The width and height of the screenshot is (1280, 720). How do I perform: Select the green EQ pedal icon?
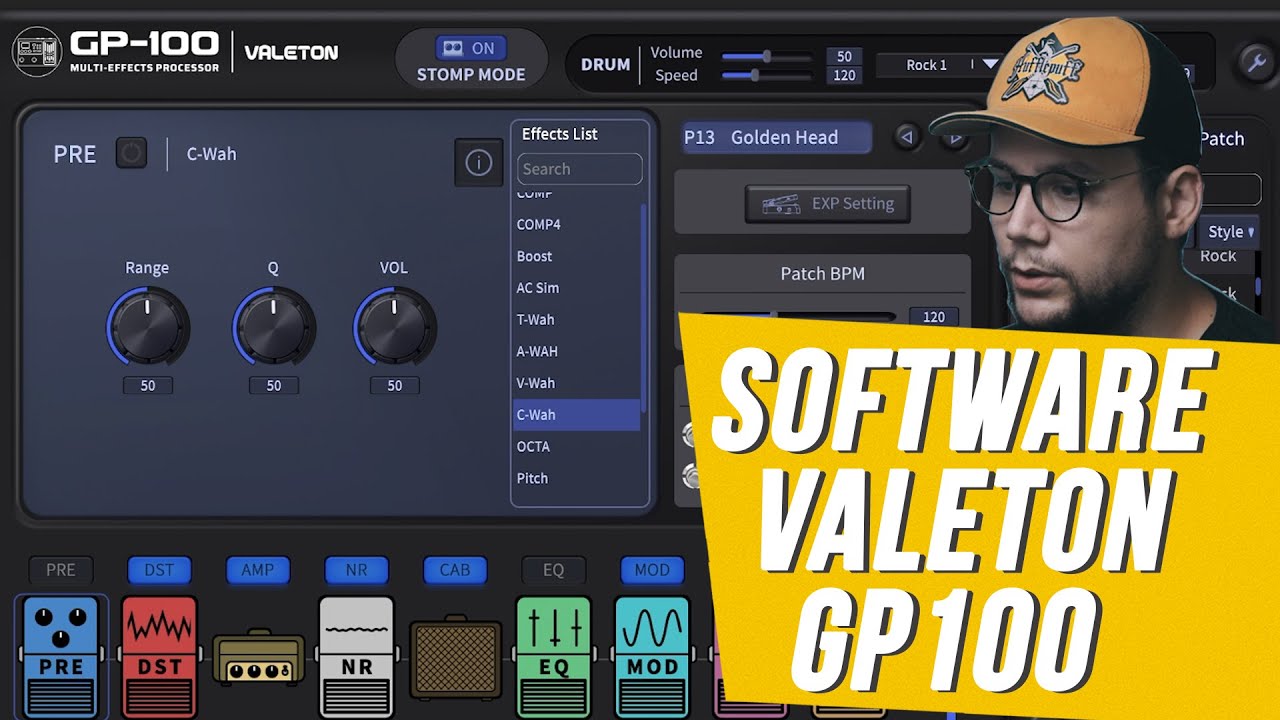pos(553,655)
